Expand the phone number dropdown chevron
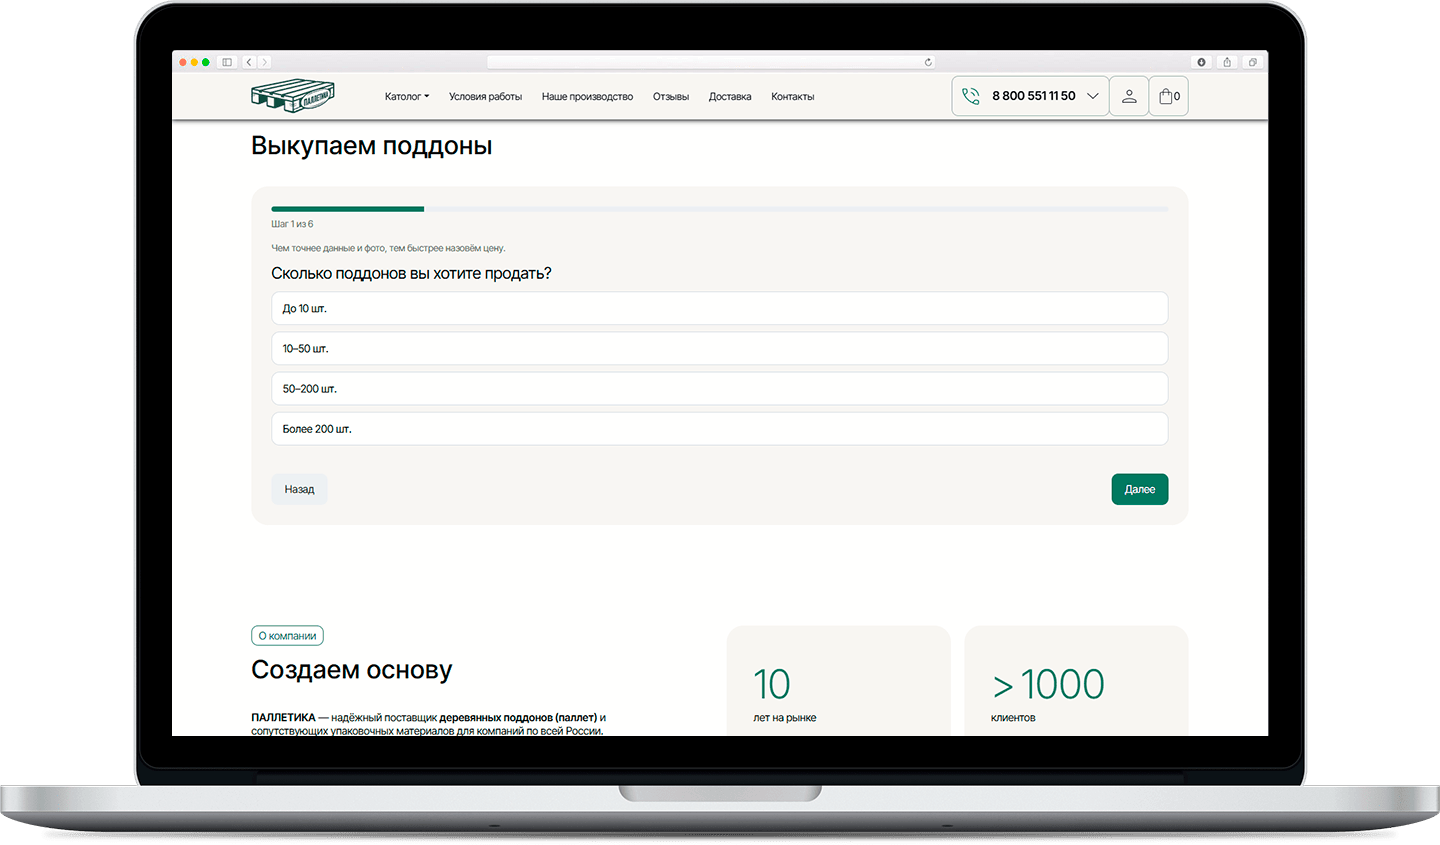The width and height of the screenshot is (1440, 845). pyautogui.click(x=1092, y=96)
